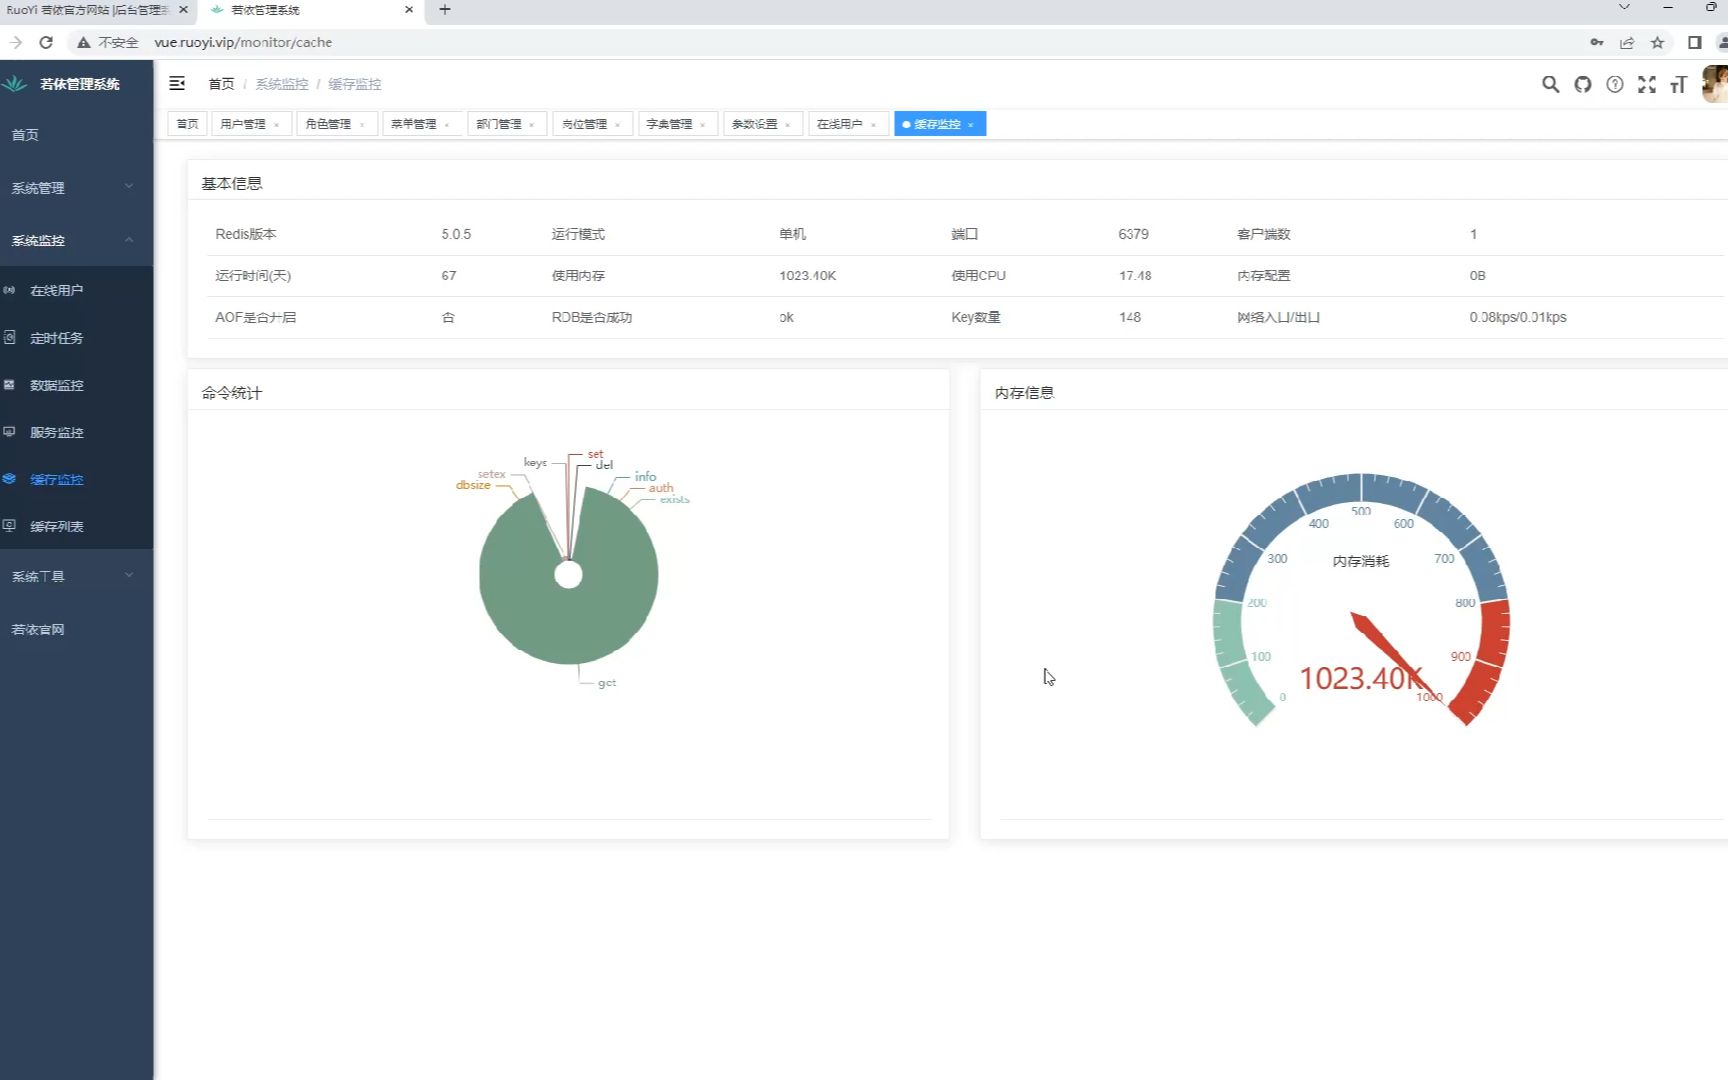Viewport: 1728px width, 1080px height.
Task: Open 缓存列表 in the sidebar
Action: [x=77, y=526]
